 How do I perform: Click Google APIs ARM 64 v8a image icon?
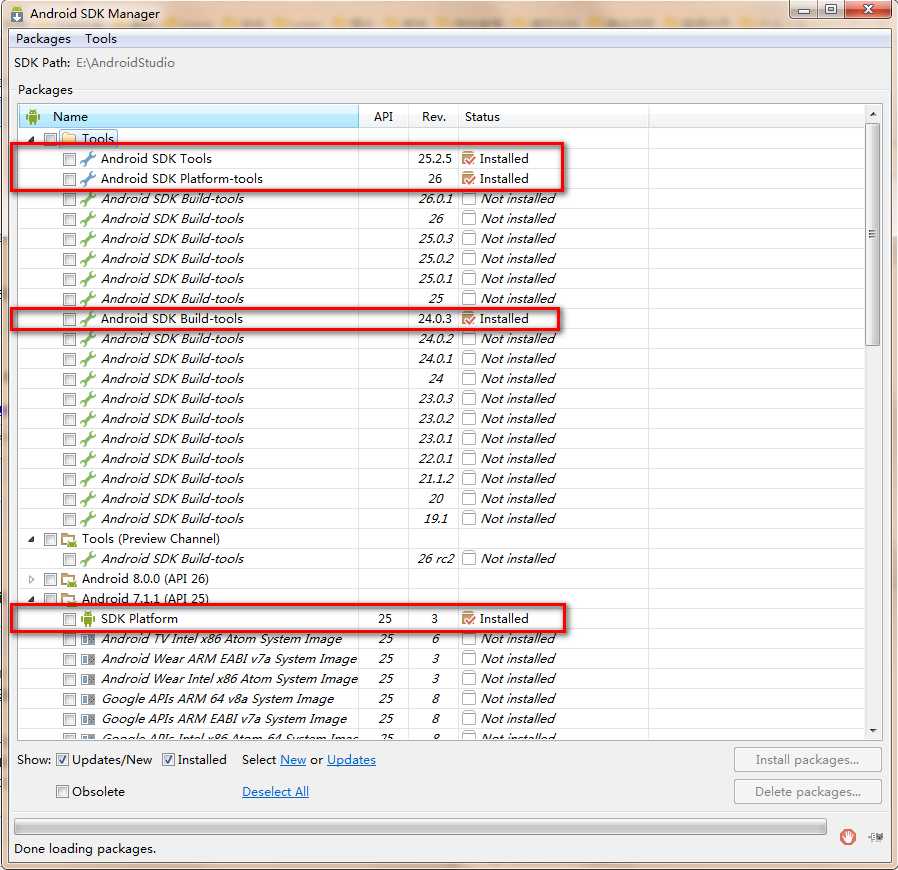[x=88, y=699]
